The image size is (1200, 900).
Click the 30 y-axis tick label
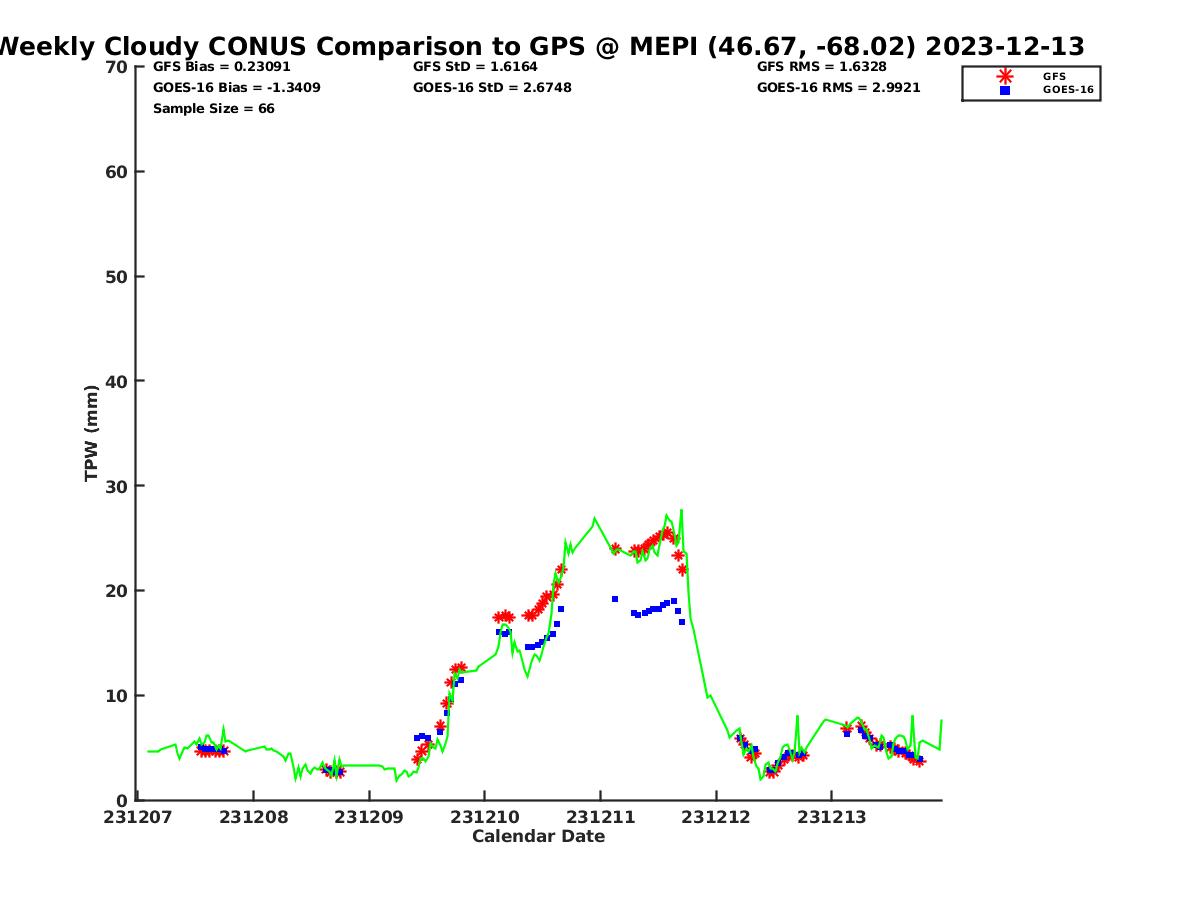pos(116,486)
